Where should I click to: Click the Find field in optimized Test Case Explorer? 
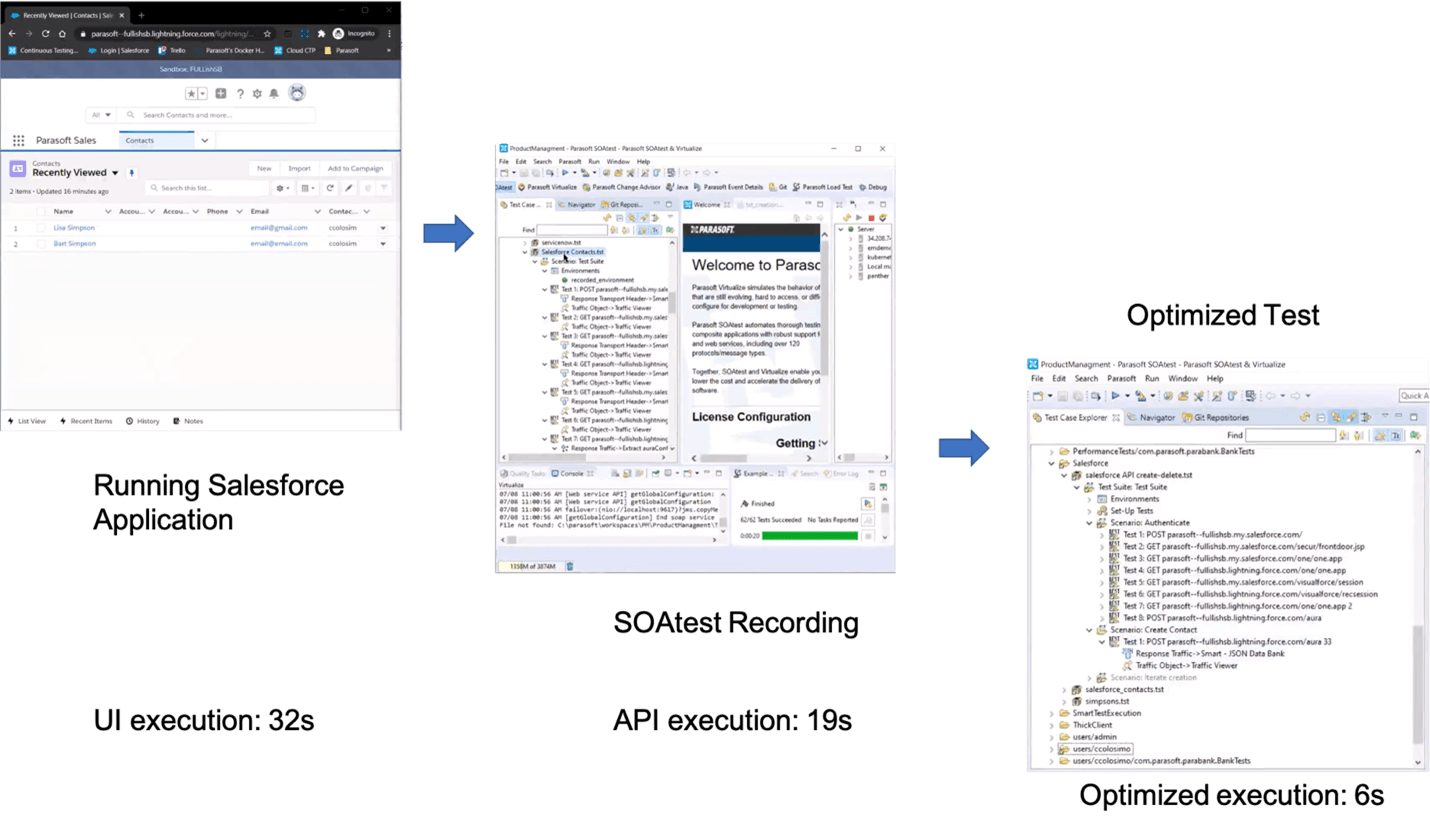tap(1290, 436)
